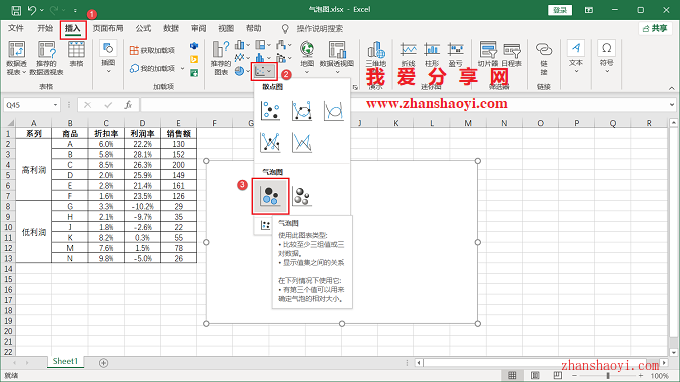Collapse the ribbon with the chevron

coord(671,88)
